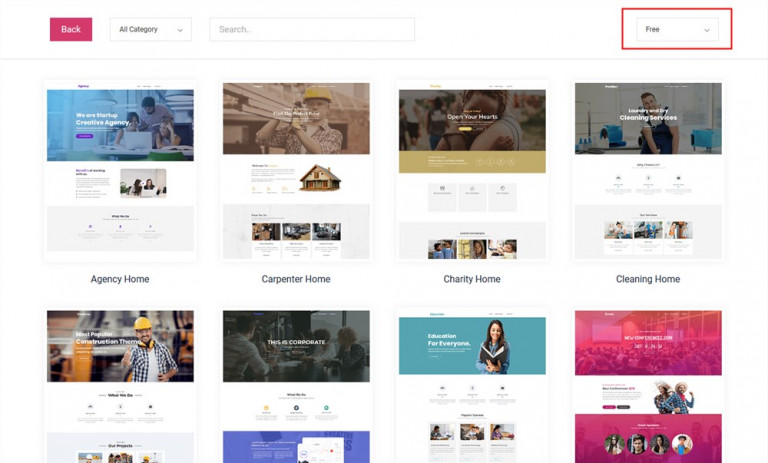Open the This Is Corporate template thumbnail
The image size is (768, 463).
pyautogui.click(x=296, y=385)
